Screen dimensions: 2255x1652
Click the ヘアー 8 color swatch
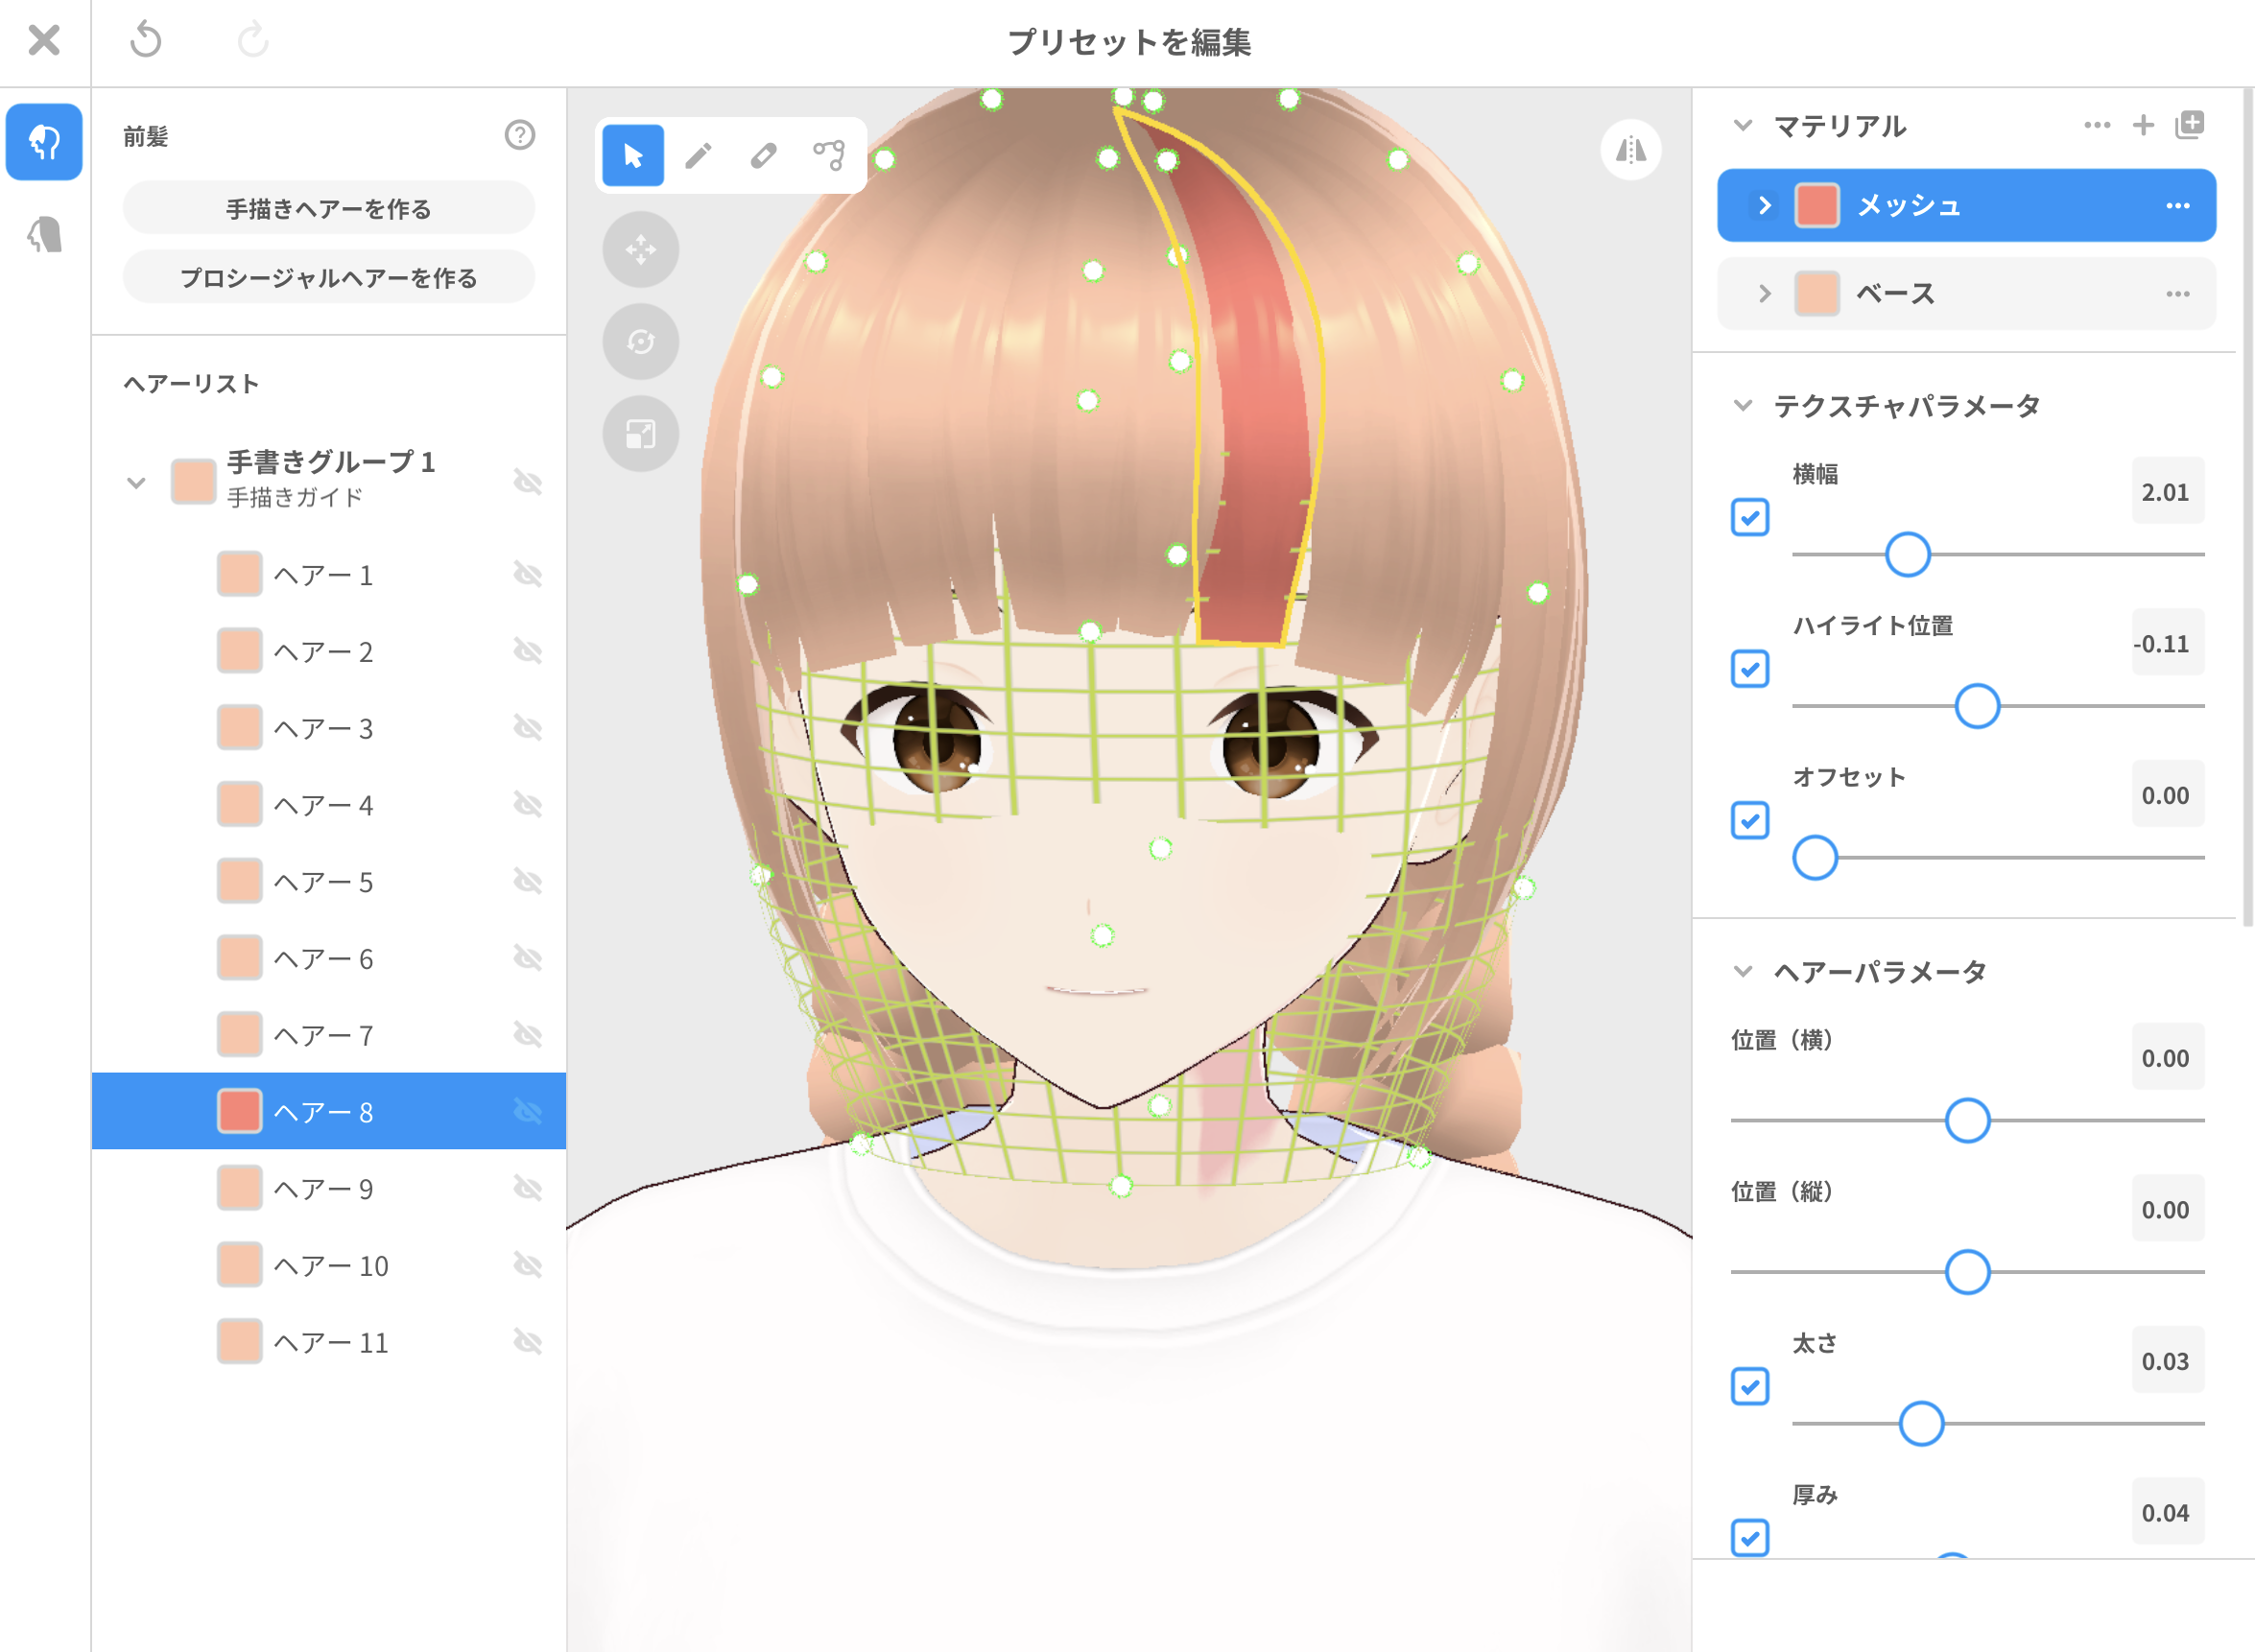point(240,1111)
